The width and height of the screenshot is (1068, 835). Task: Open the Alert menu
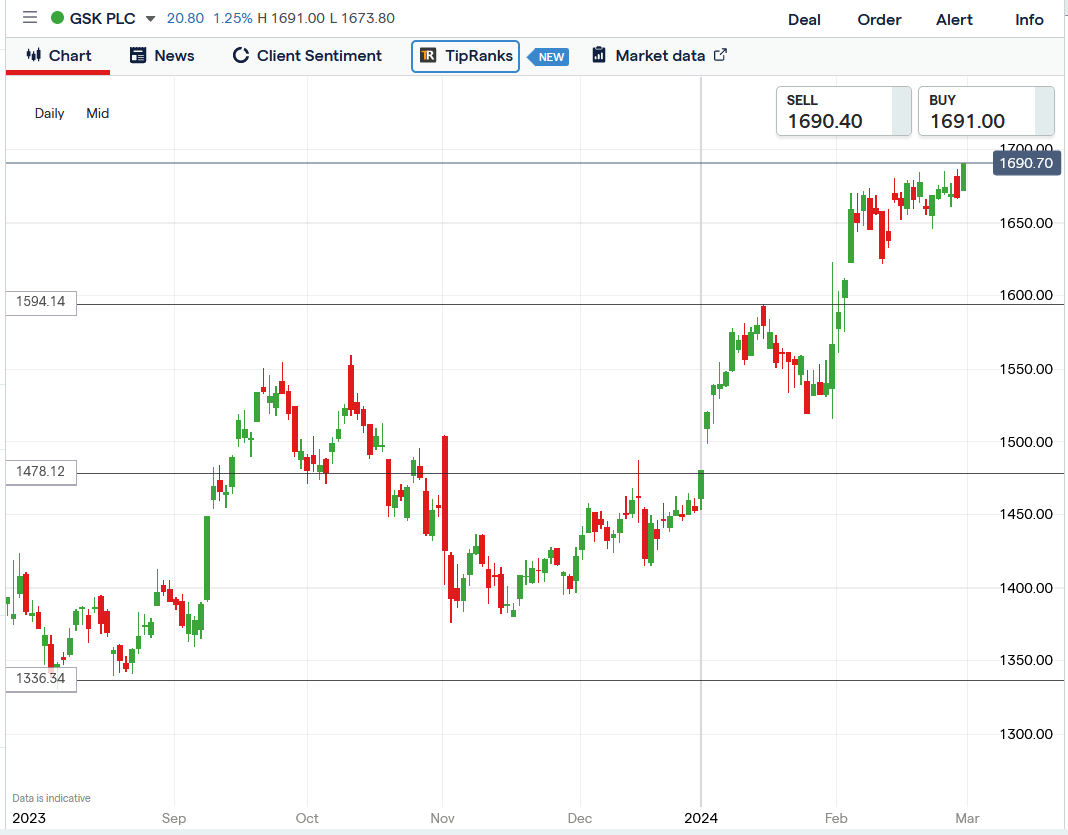pos(954,20)
